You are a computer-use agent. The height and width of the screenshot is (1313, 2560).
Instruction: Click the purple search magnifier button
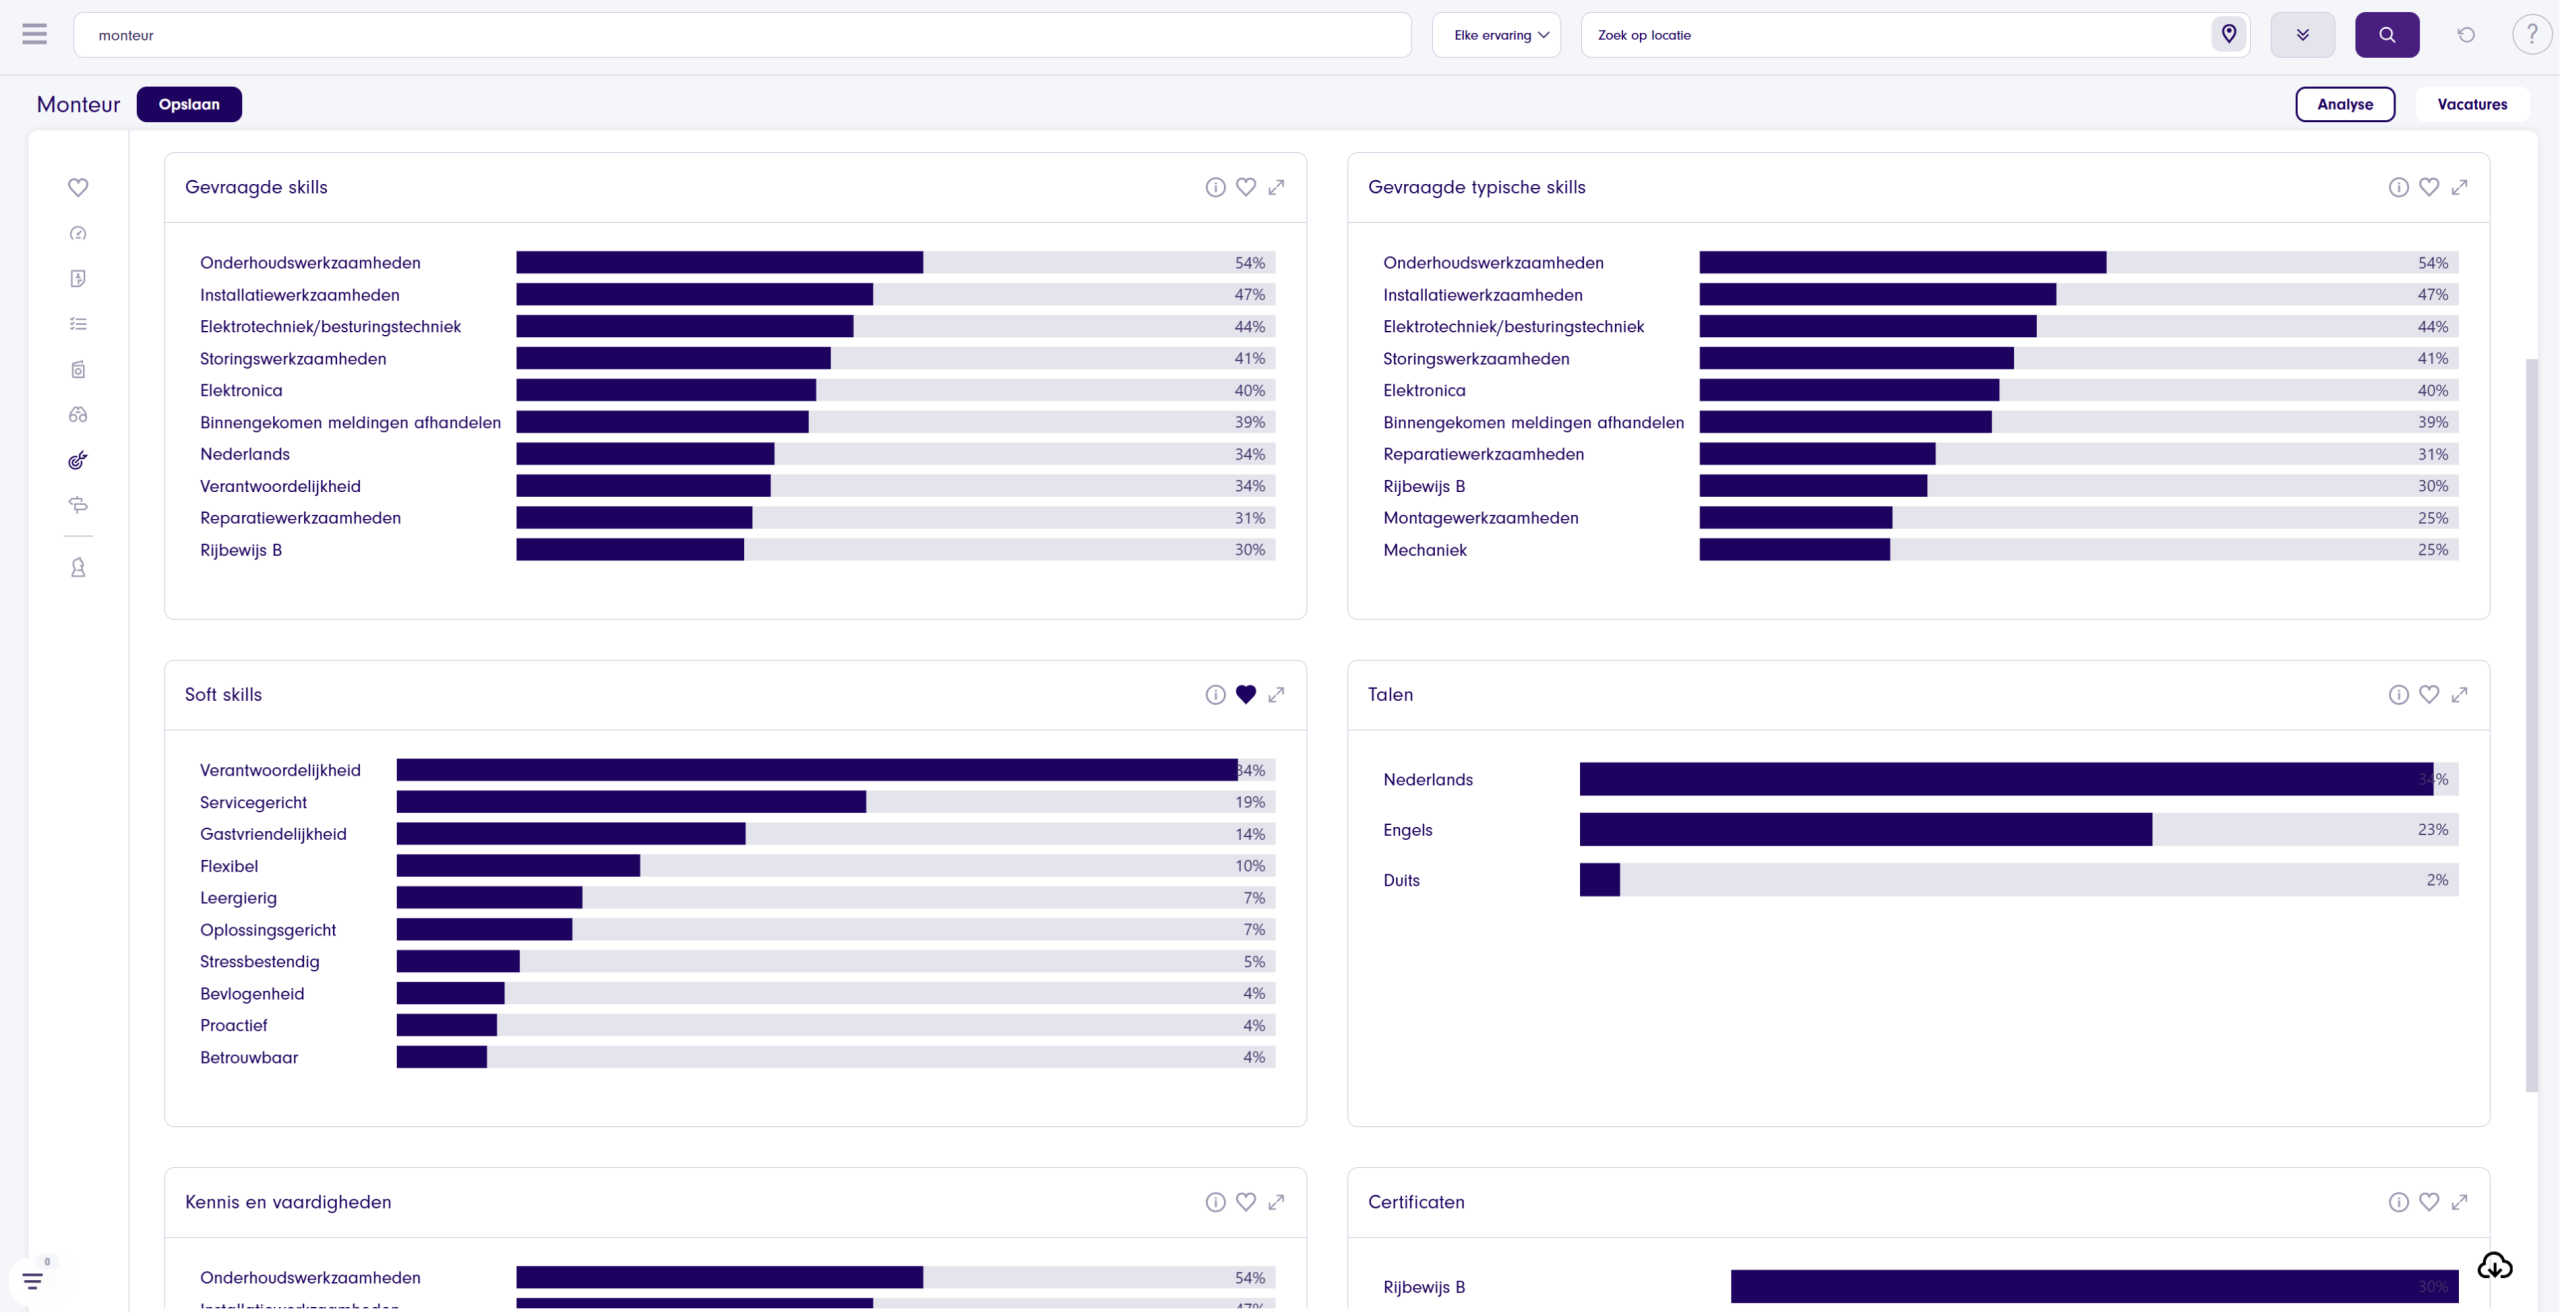point(2386,35)
